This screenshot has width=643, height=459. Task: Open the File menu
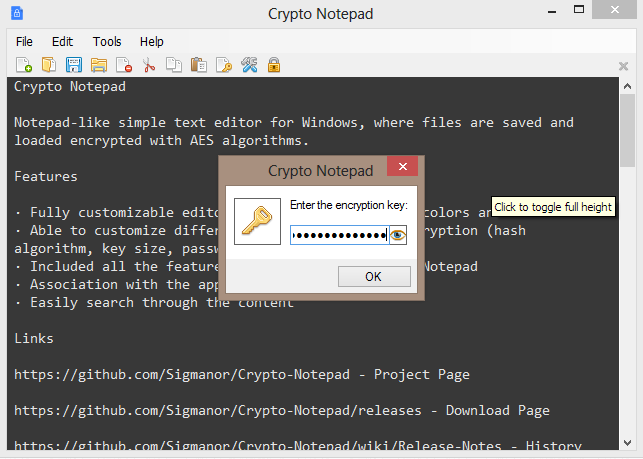tap(24, 41)
